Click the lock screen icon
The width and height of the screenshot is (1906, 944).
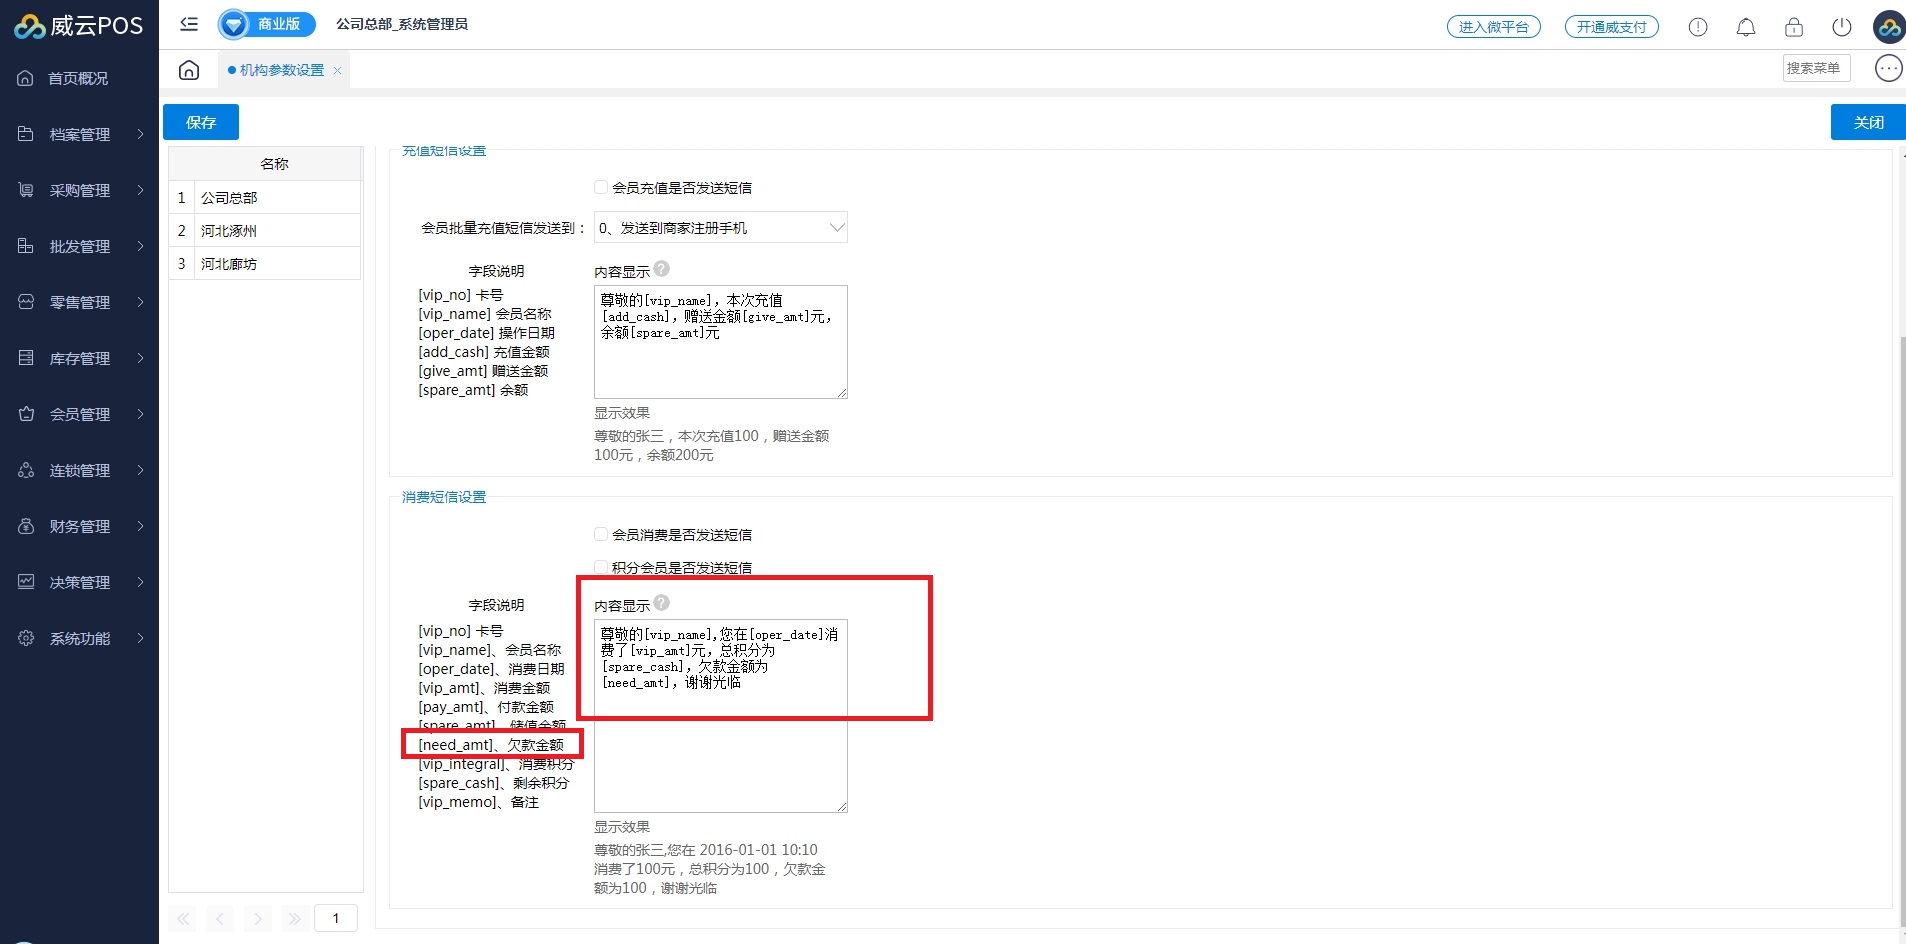pyautogui.click(x=1793, y=27)
